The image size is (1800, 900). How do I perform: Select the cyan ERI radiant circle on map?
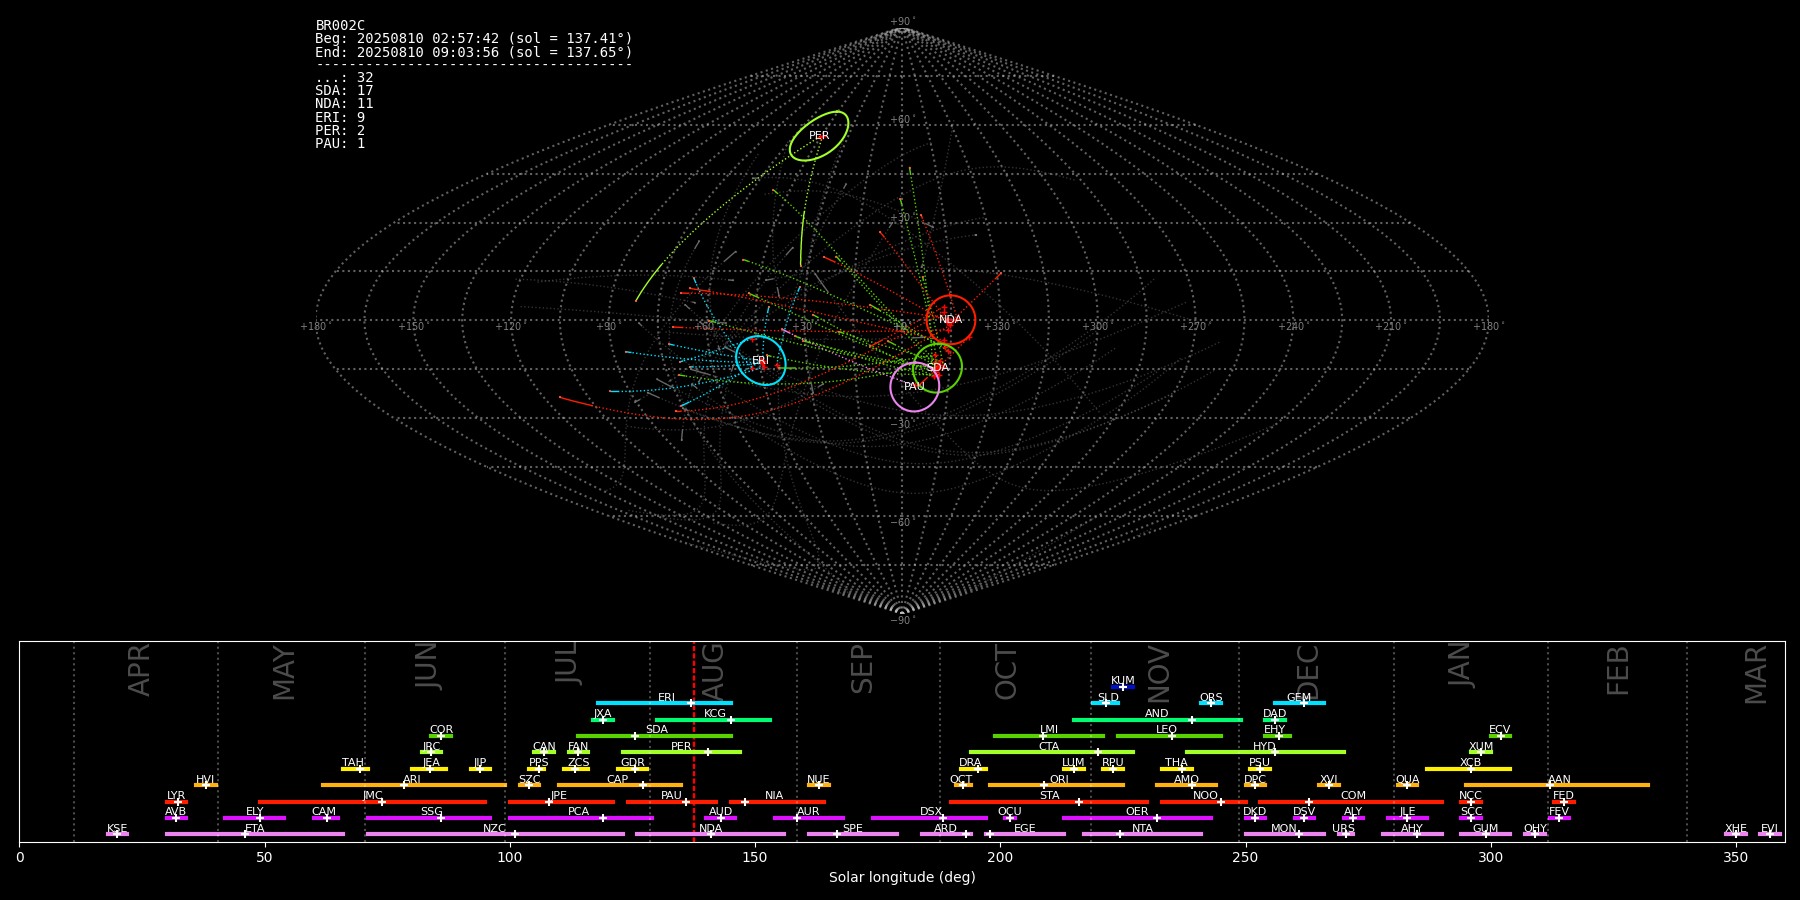pyautogui.click(x=761, y=360)
